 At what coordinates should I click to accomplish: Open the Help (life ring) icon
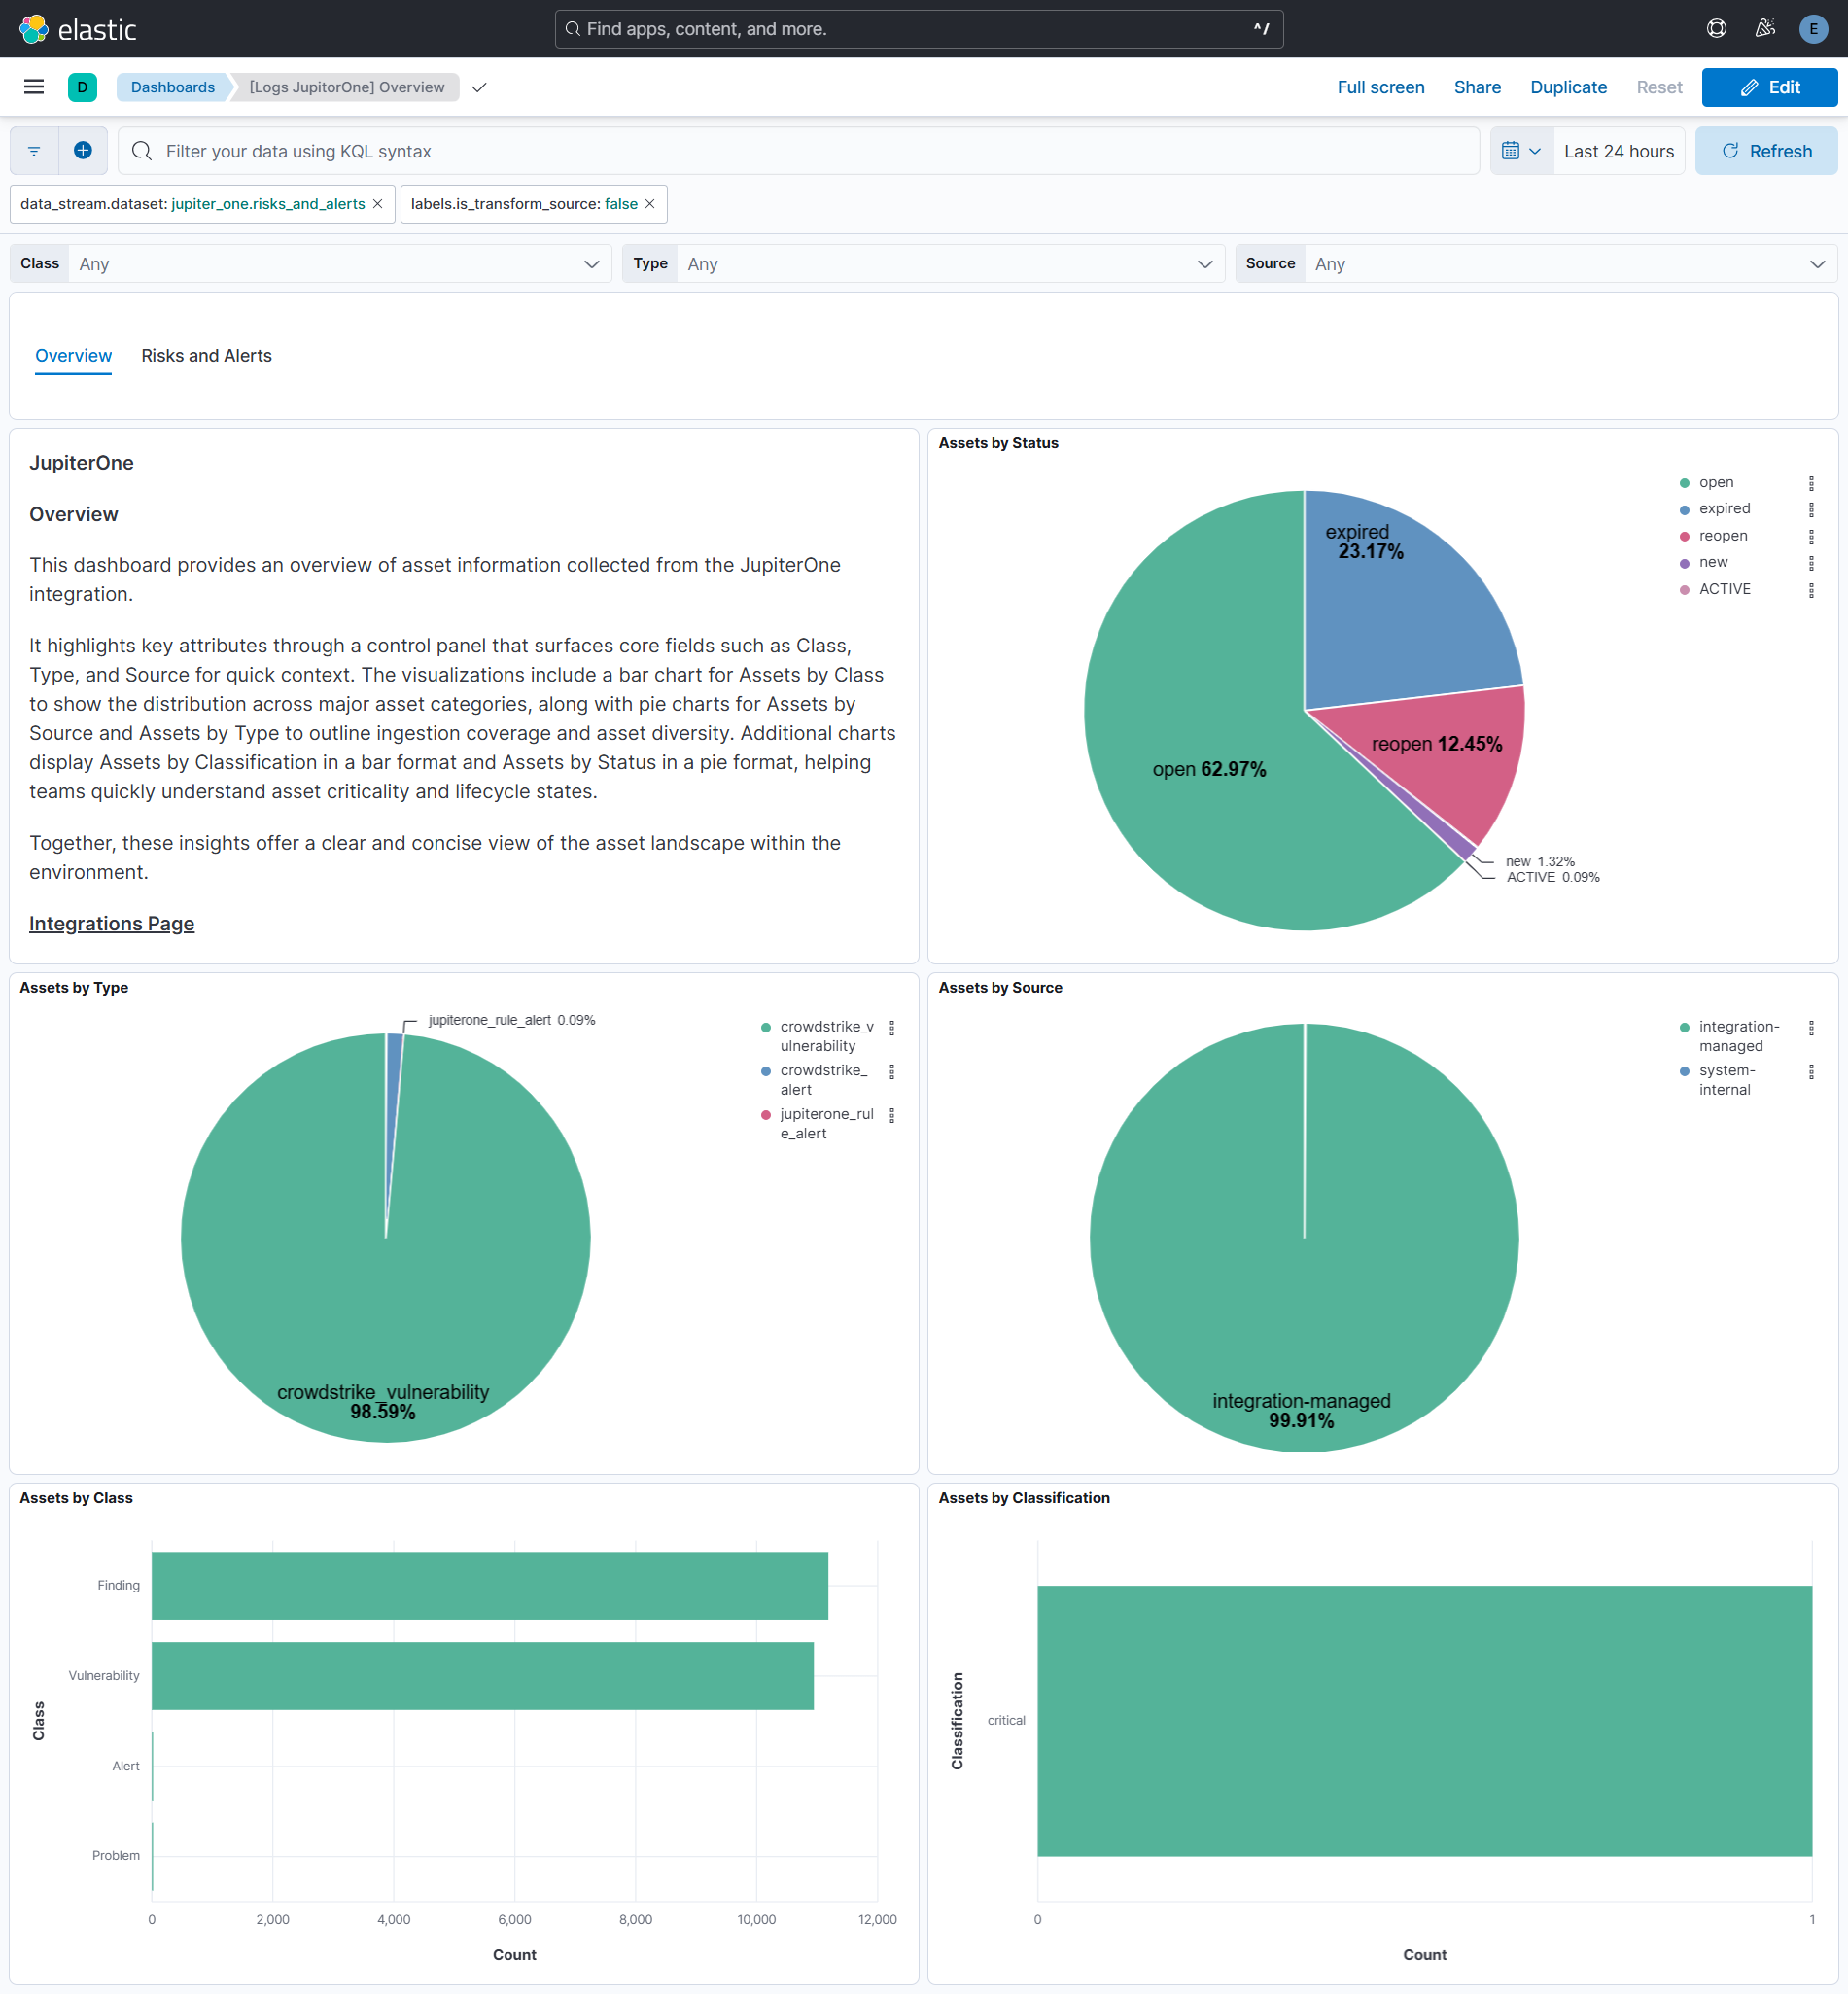click(x=1716, y=28)
